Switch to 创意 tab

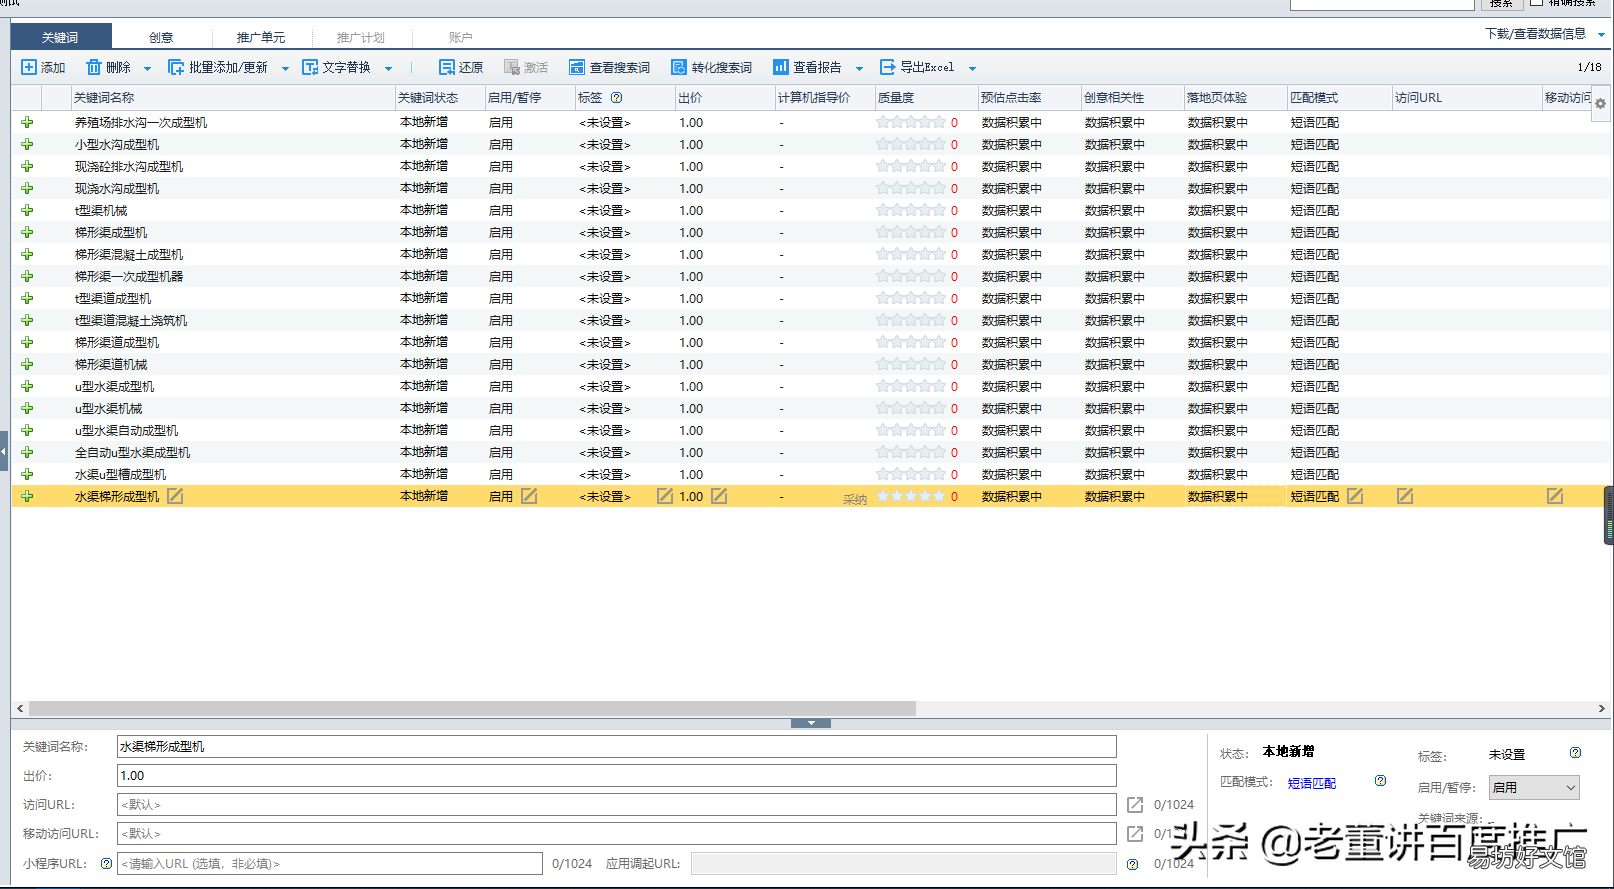click(x=161, y=37)
